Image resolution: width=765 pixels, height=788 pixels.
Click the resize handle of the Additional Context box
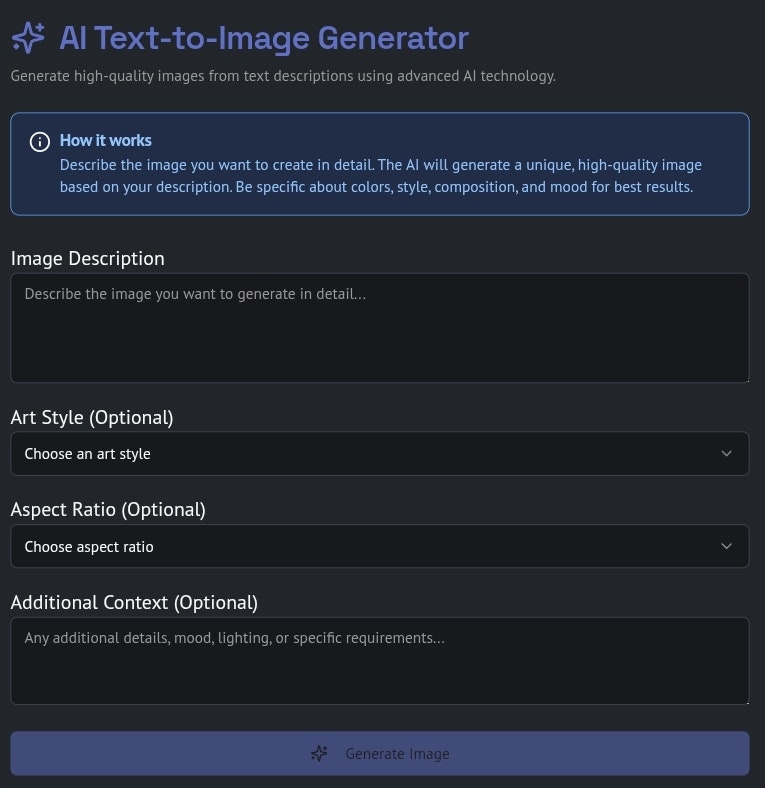(744, 699)
